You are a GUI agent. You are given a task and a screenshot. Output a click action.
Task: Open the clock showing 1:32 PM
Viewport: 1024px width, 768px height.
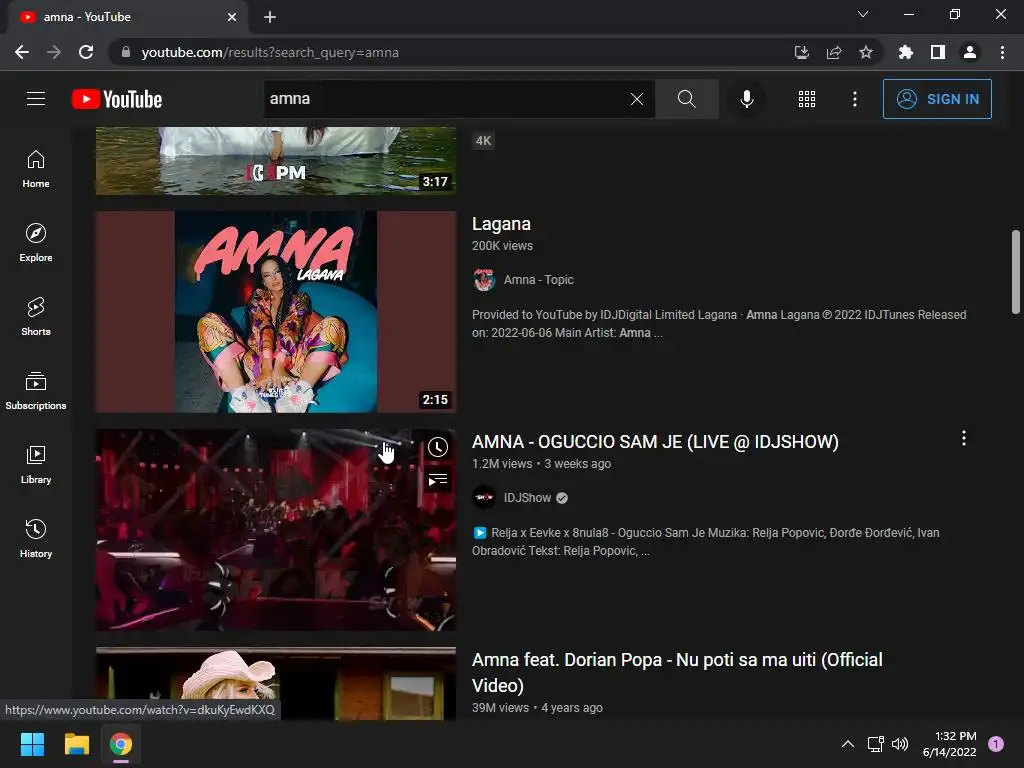(x=949, y=744)
